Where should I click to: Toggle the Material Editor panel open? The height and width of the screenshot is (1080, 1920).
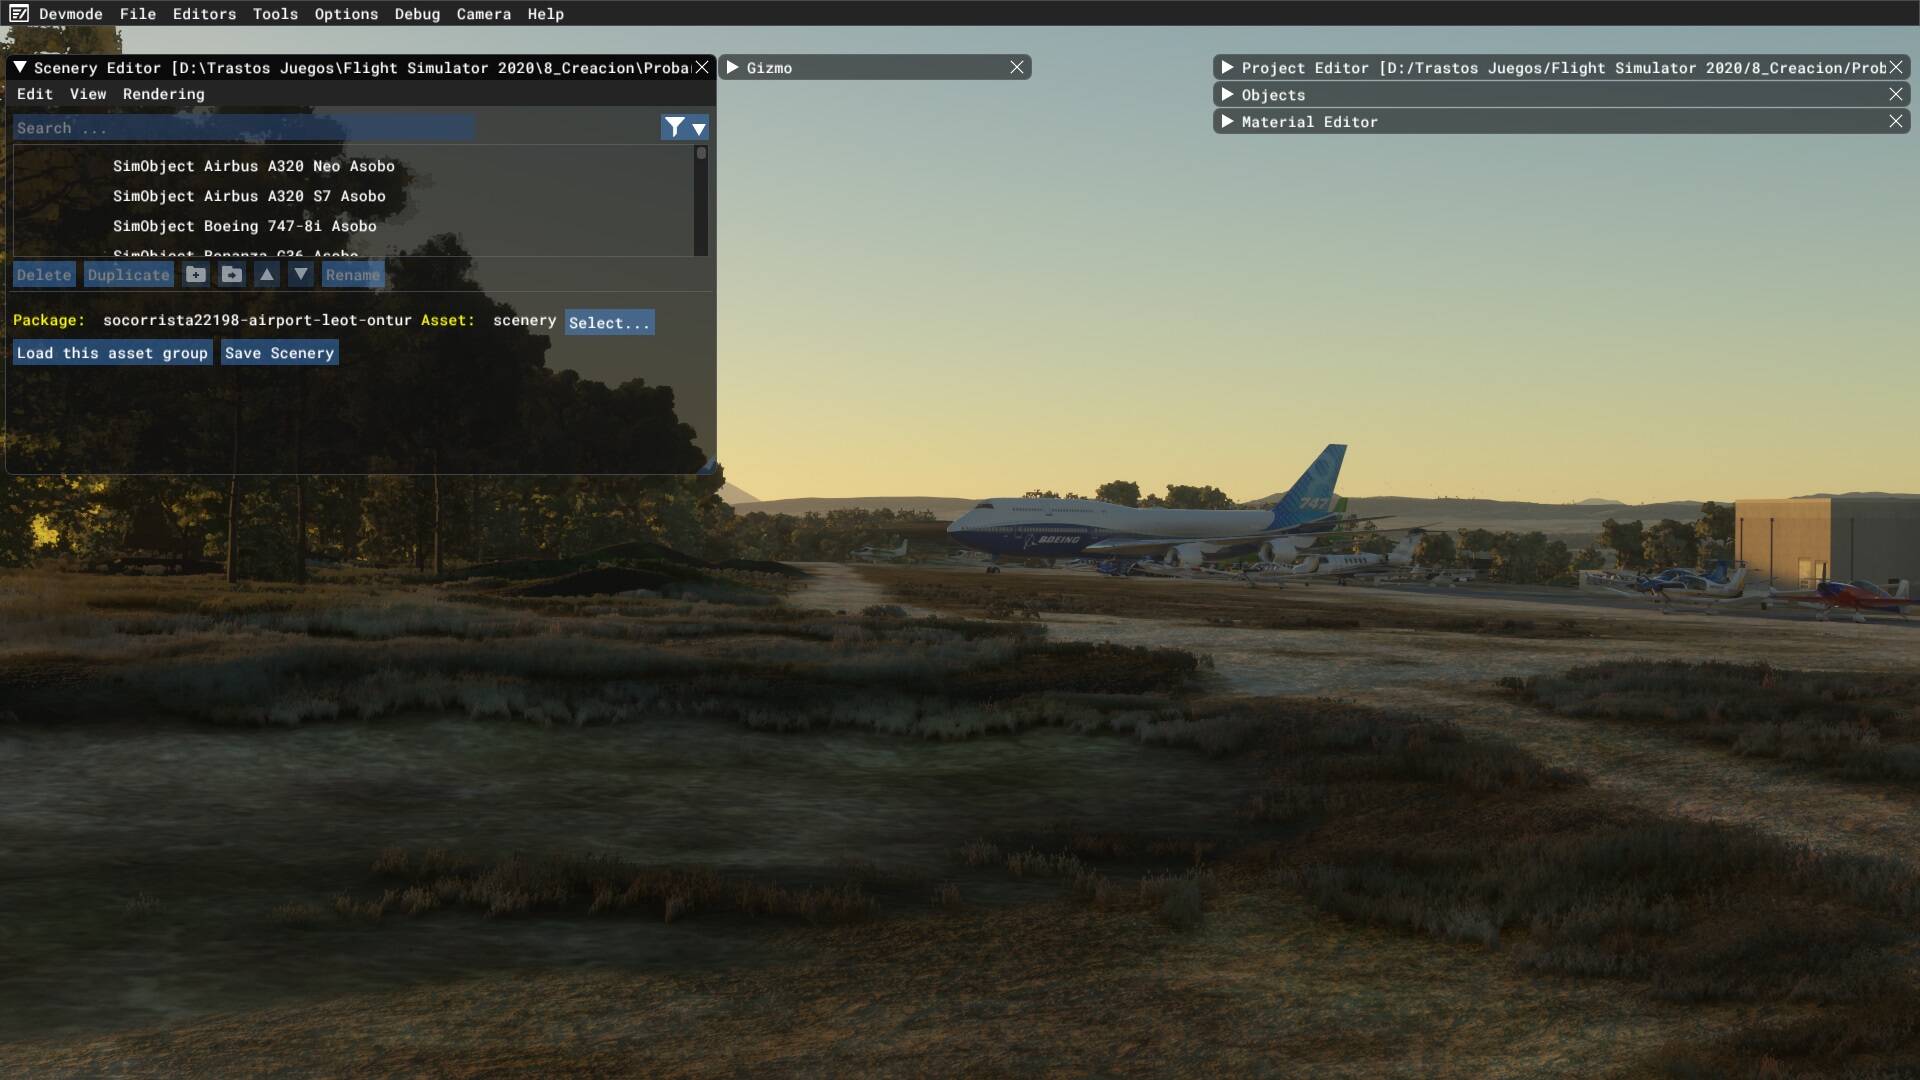[x=1228, y=121]
